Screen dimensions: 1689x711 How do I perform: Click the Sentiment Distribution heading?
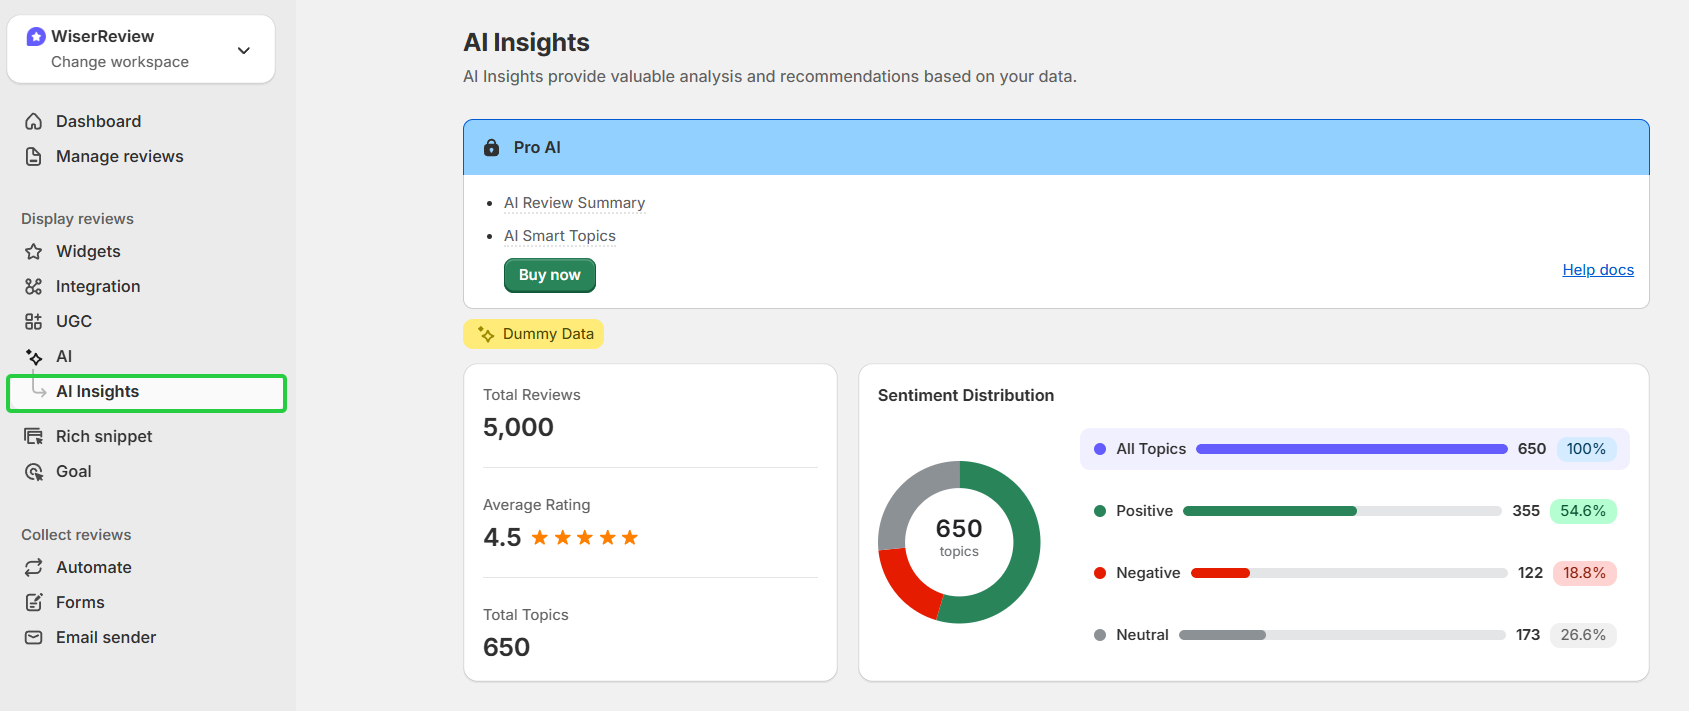point(966,395)
